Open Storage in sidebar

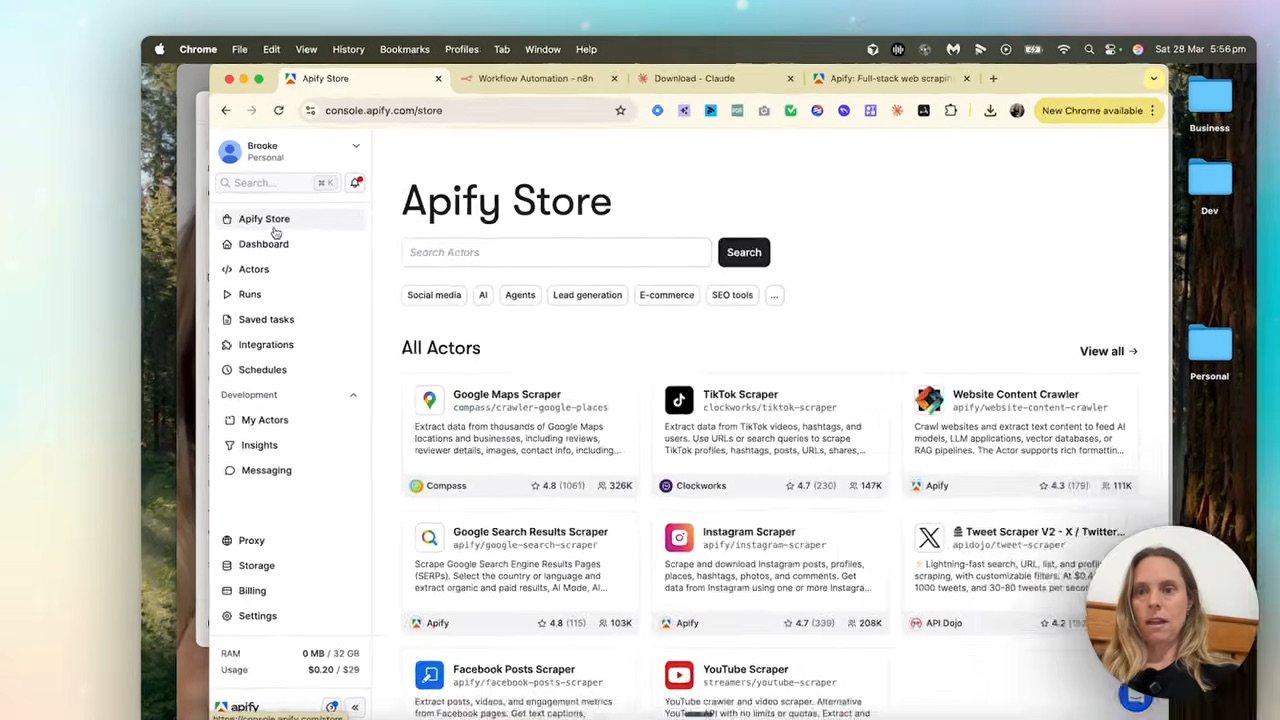click(x=256, y=565)
